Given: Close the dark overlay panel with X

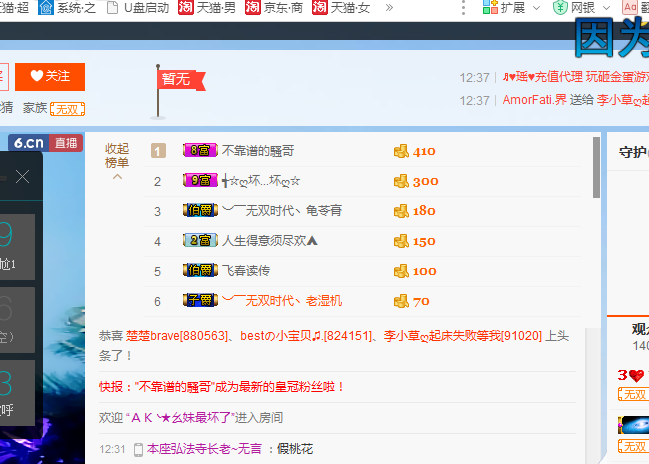Looking at the screenshot, I should tap(22, 177).
